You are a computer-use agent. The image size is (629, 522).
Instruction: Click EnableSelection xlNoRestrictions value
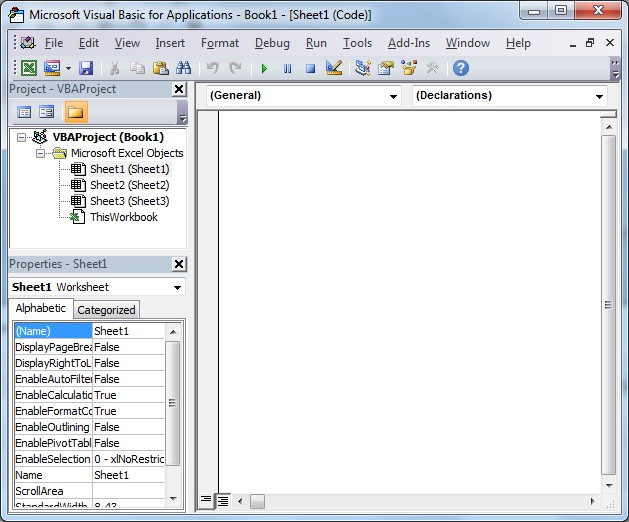tap(128, 459)
